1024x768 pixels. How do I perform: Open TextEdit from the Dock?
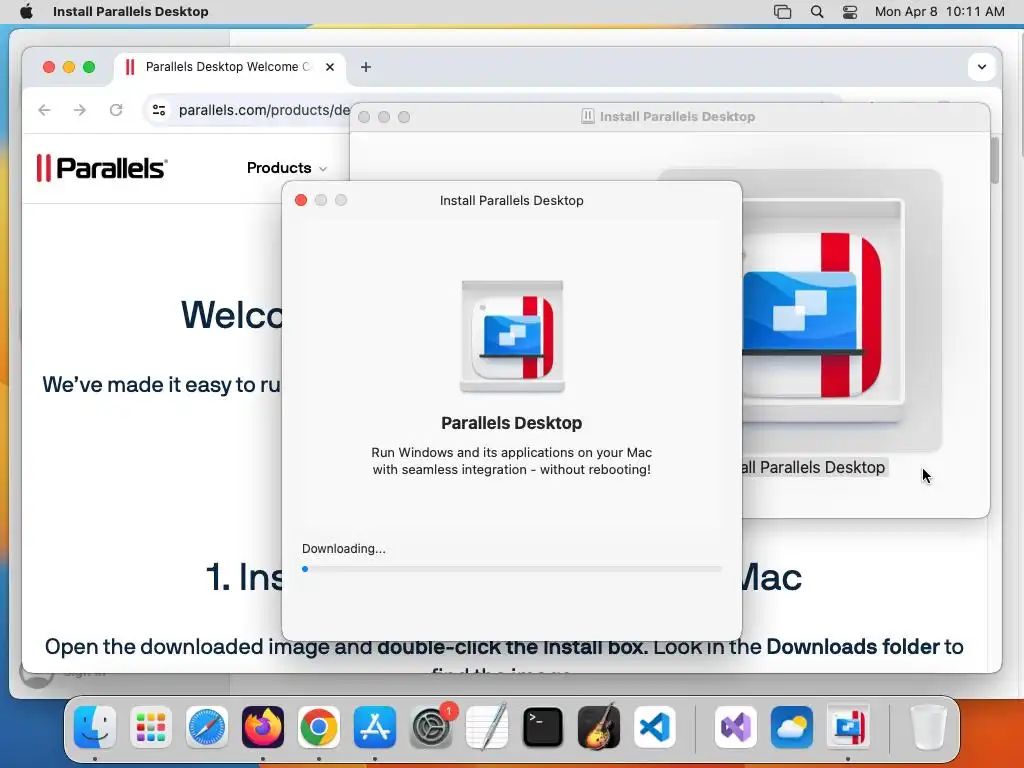coord(487,727)
